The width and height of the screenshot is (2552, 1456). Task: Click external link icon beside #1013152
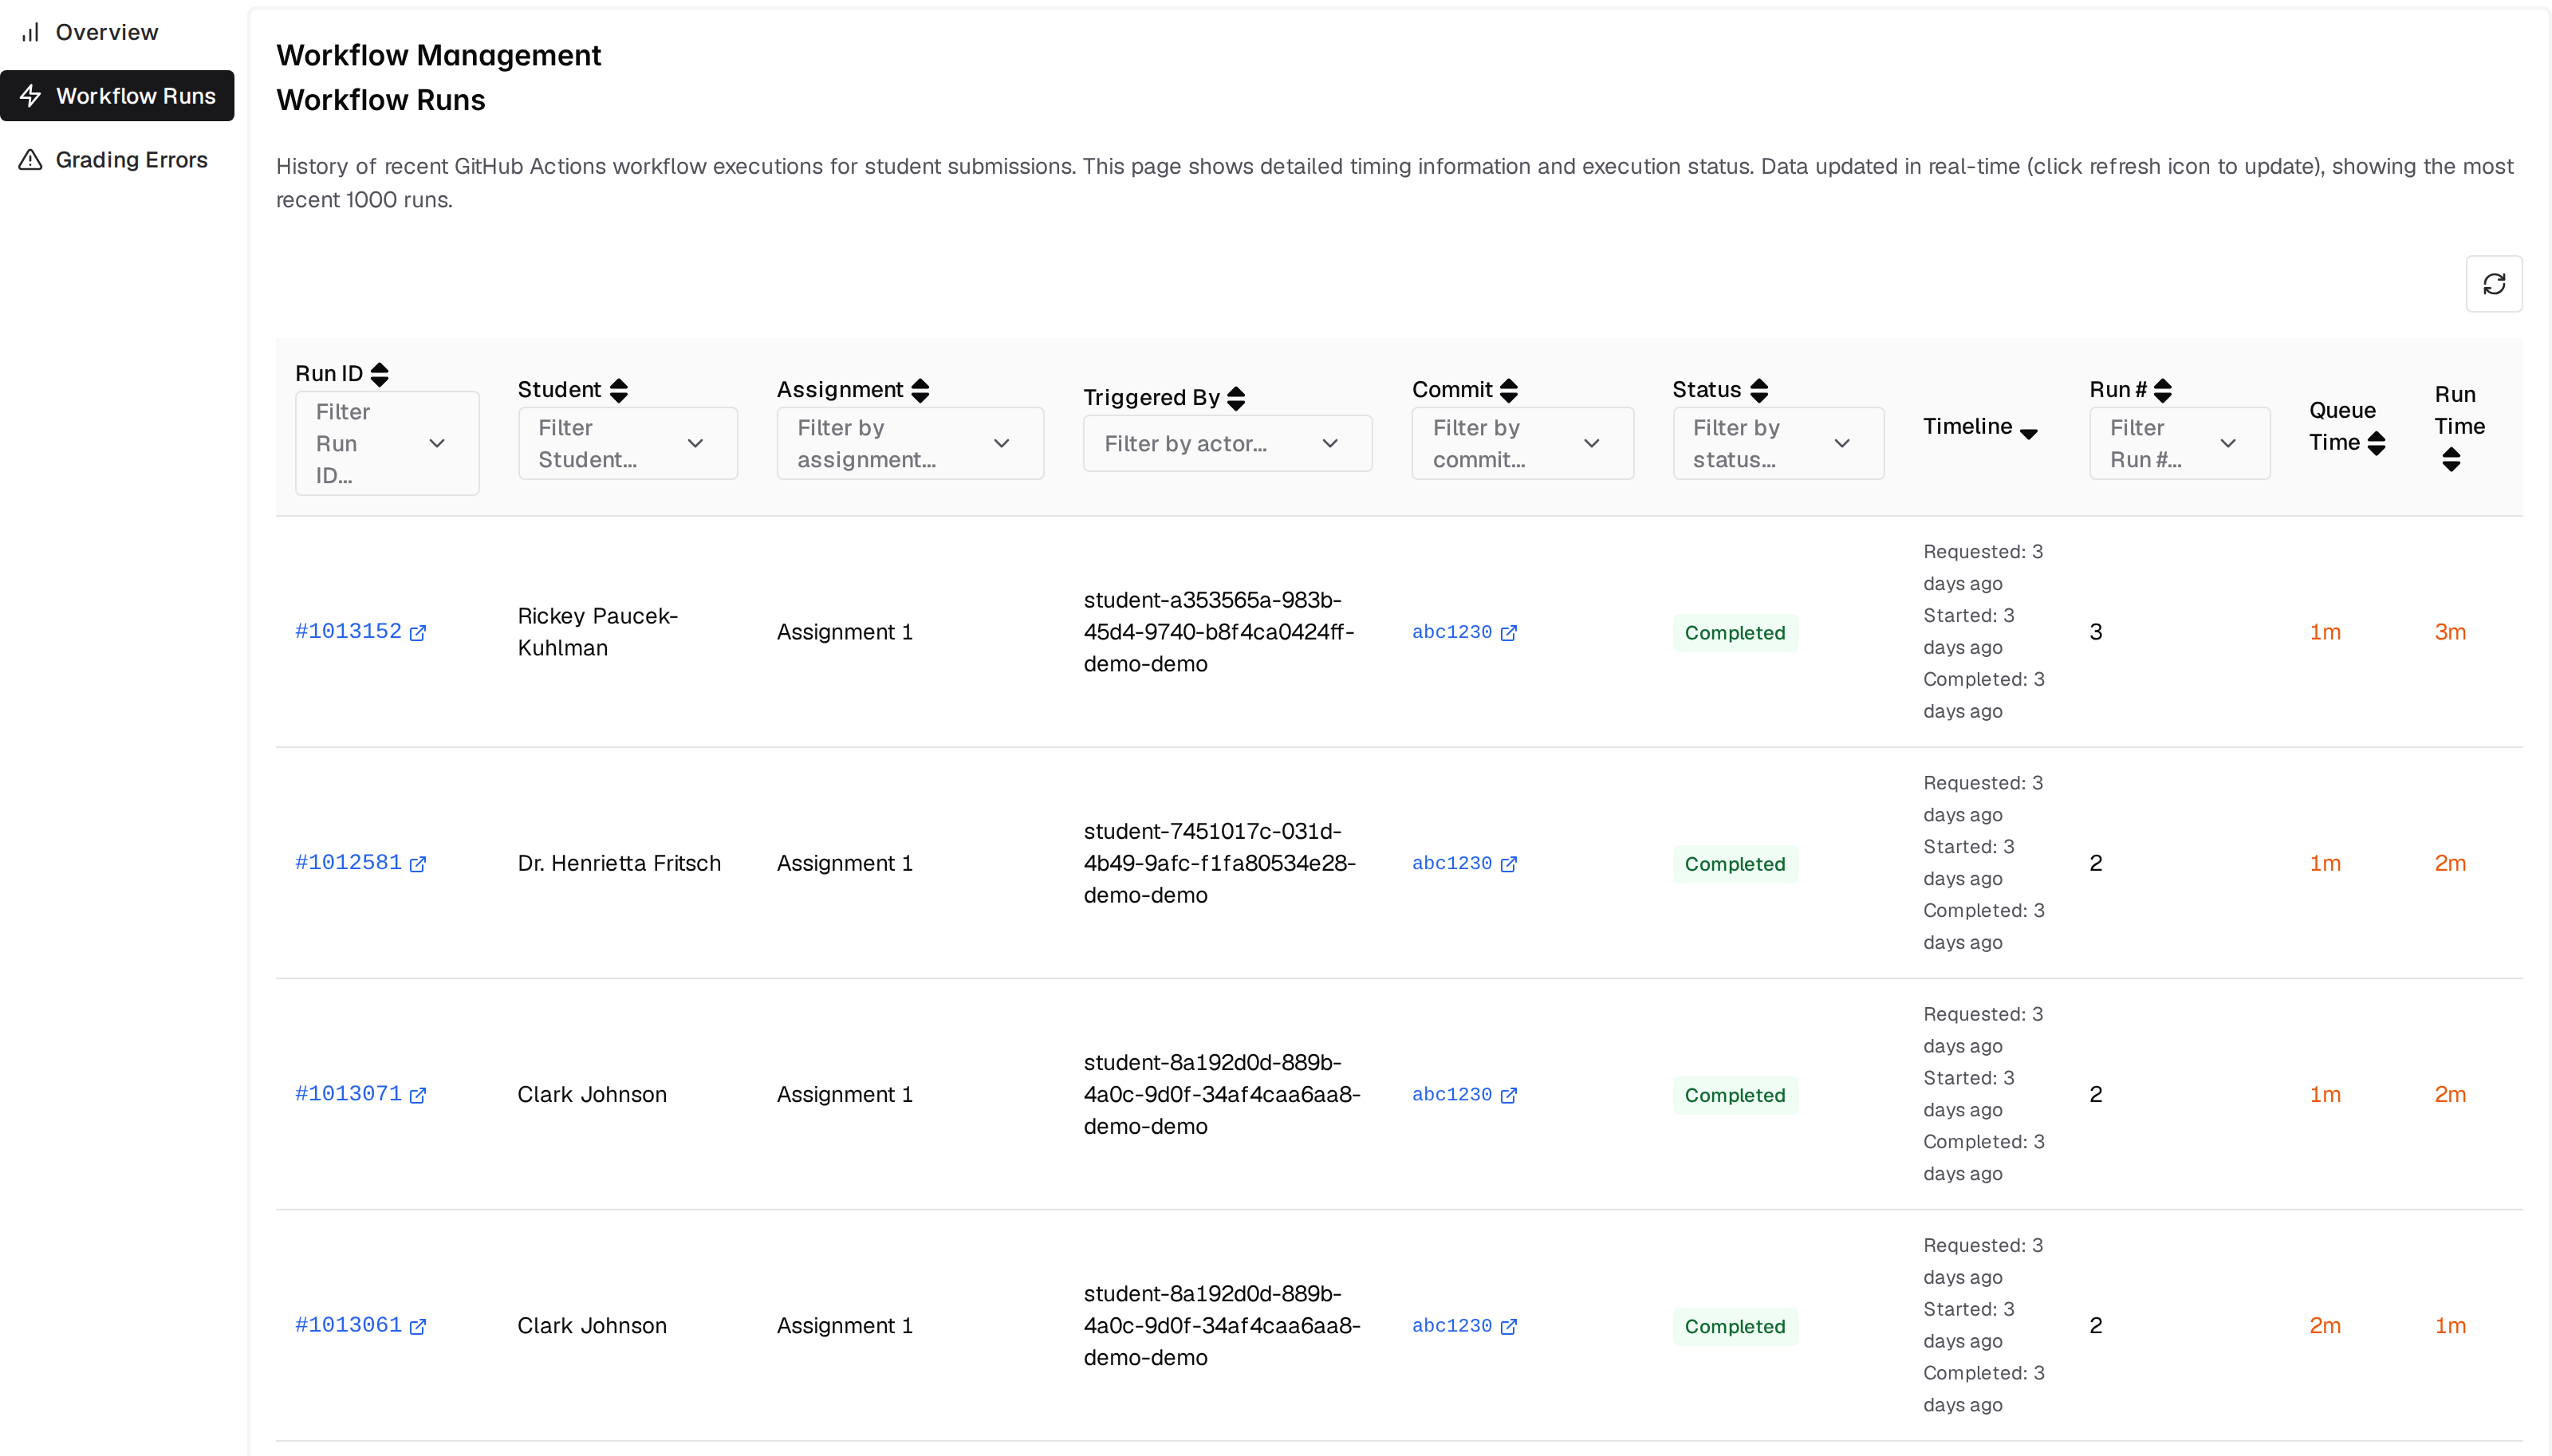(418, 633)
